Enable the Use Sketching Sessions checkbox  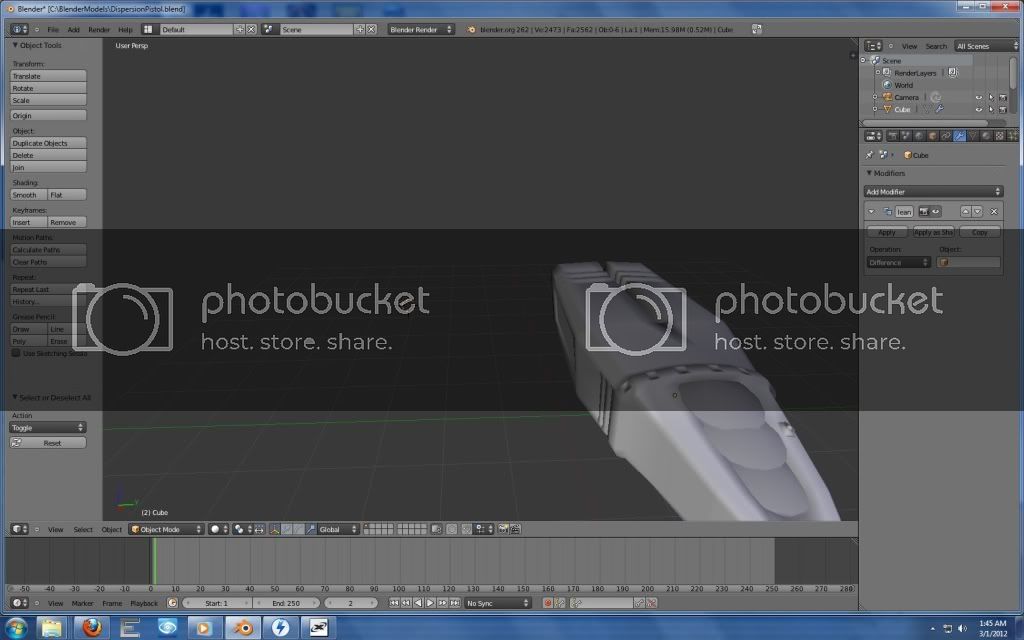pos(16,353)
